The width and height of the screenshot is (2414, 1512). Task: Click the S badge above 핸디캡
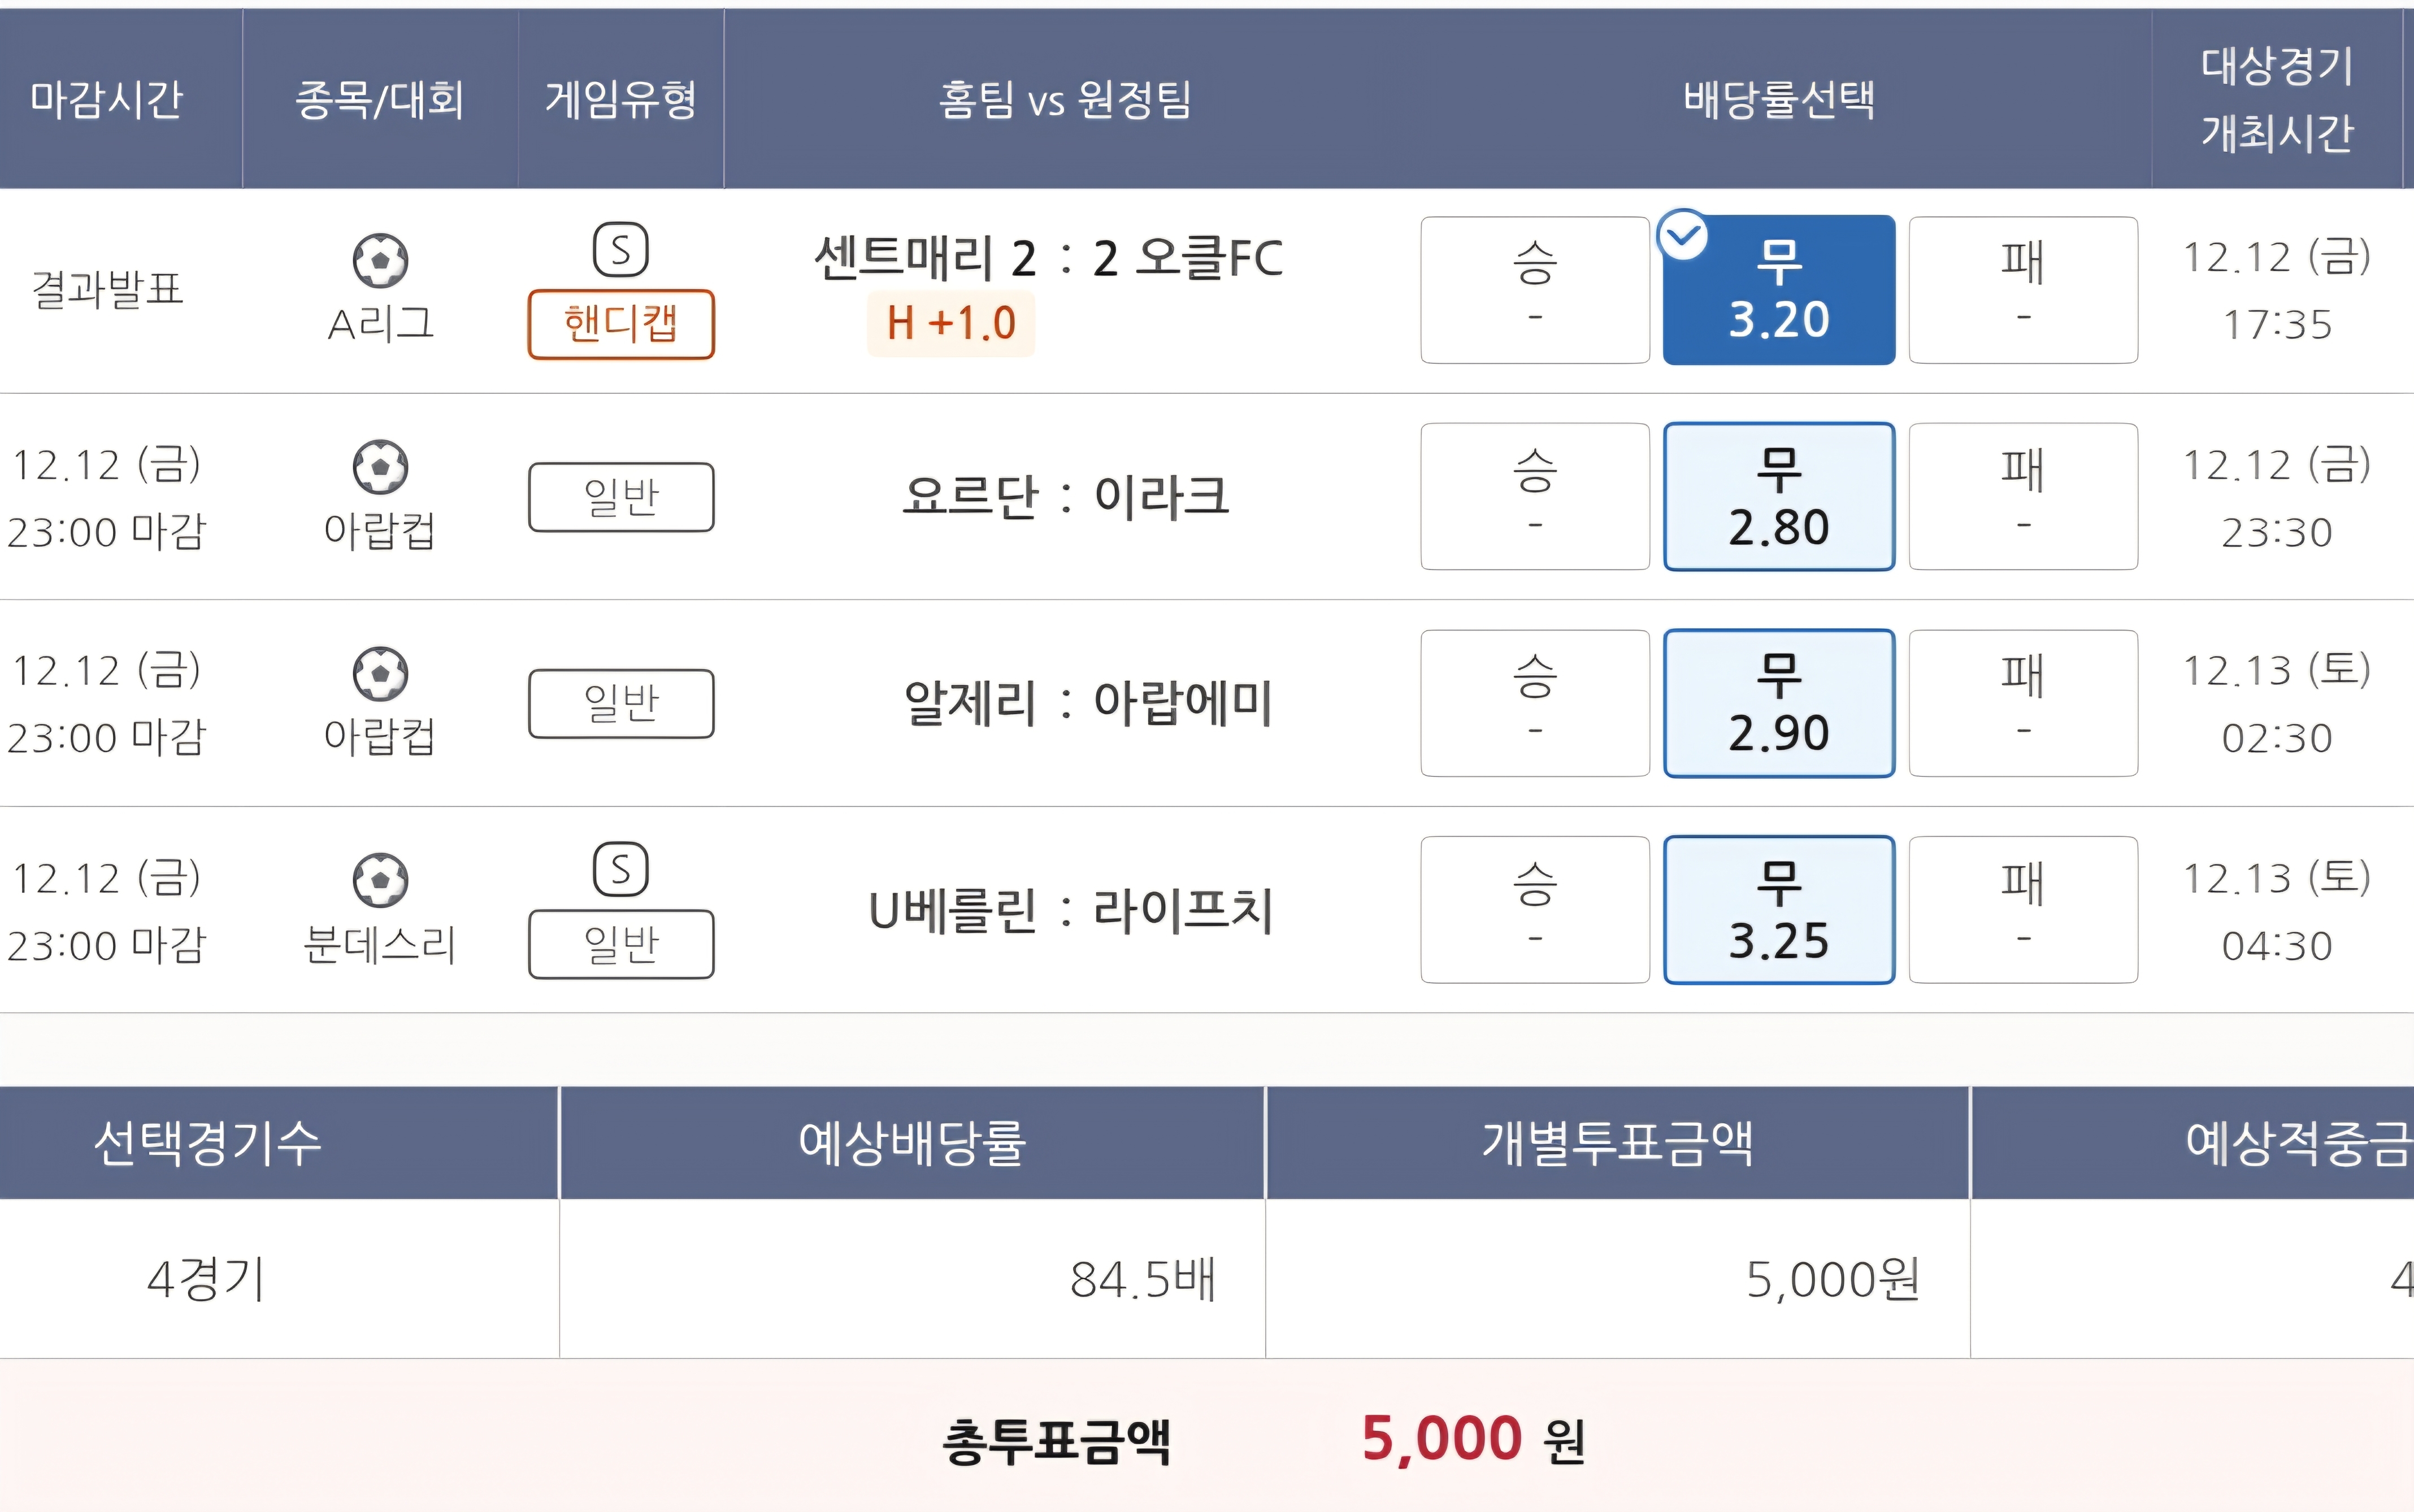click(621, 250)
